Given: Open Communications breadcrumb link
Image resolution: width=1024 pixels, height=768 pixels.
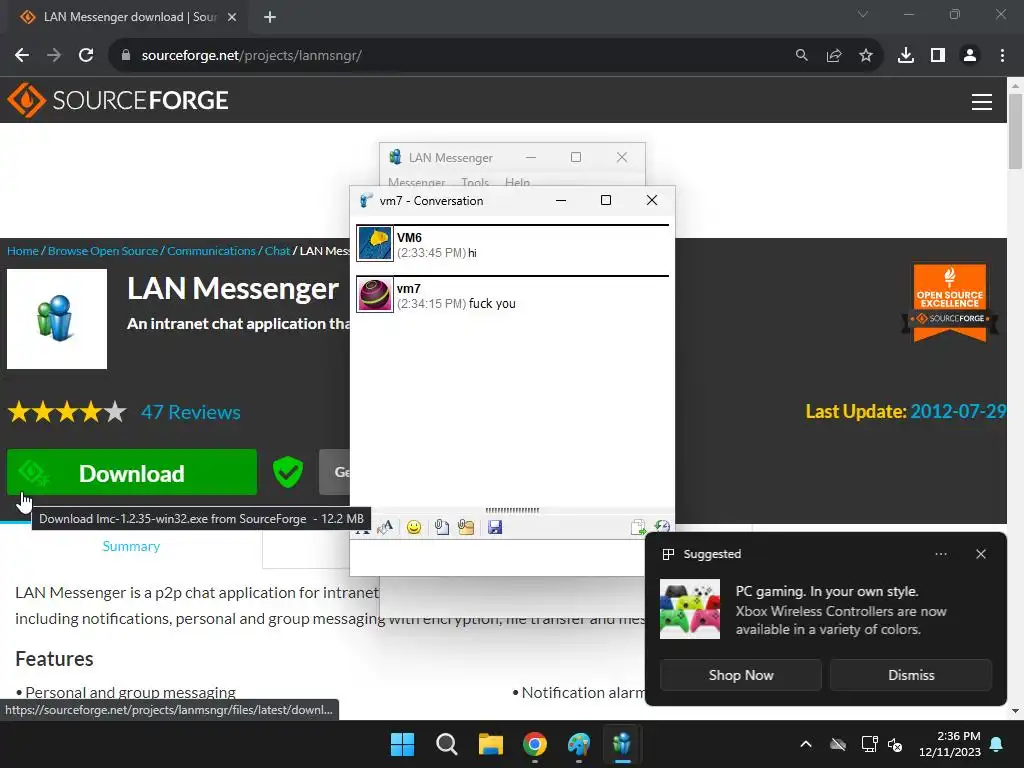Looking at the screenshot, I should pos(211,251).
